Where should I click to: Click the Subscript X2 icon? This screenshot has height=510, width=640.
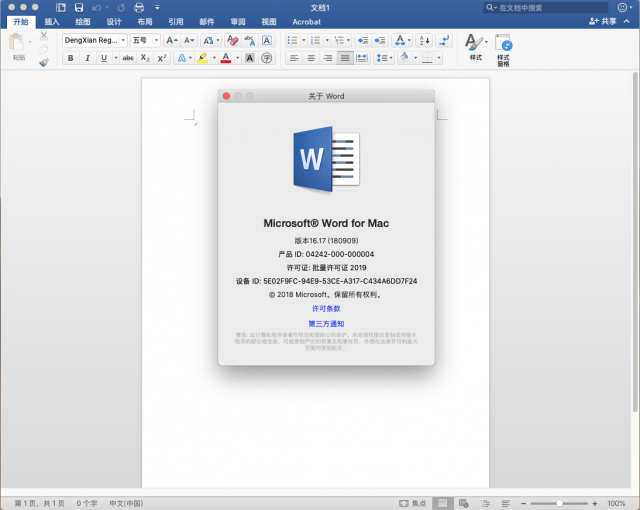145,58
